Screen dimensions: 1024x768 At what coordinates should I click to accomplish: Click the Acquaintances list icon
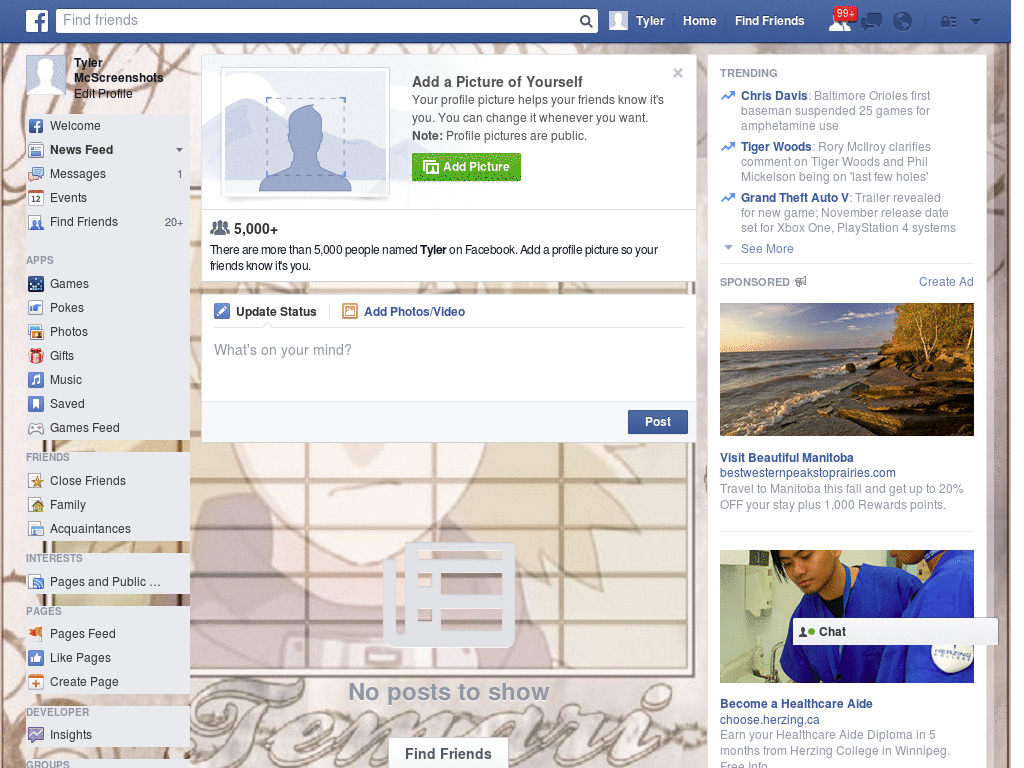pos(36,529)
